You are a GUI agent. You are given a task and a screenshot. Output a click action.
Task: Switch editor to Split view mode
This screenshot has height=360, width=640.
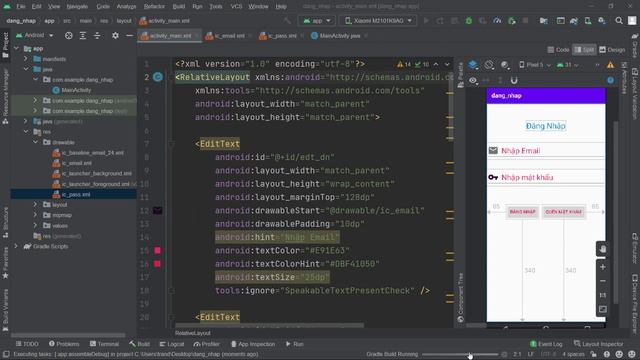click(584, 50)
